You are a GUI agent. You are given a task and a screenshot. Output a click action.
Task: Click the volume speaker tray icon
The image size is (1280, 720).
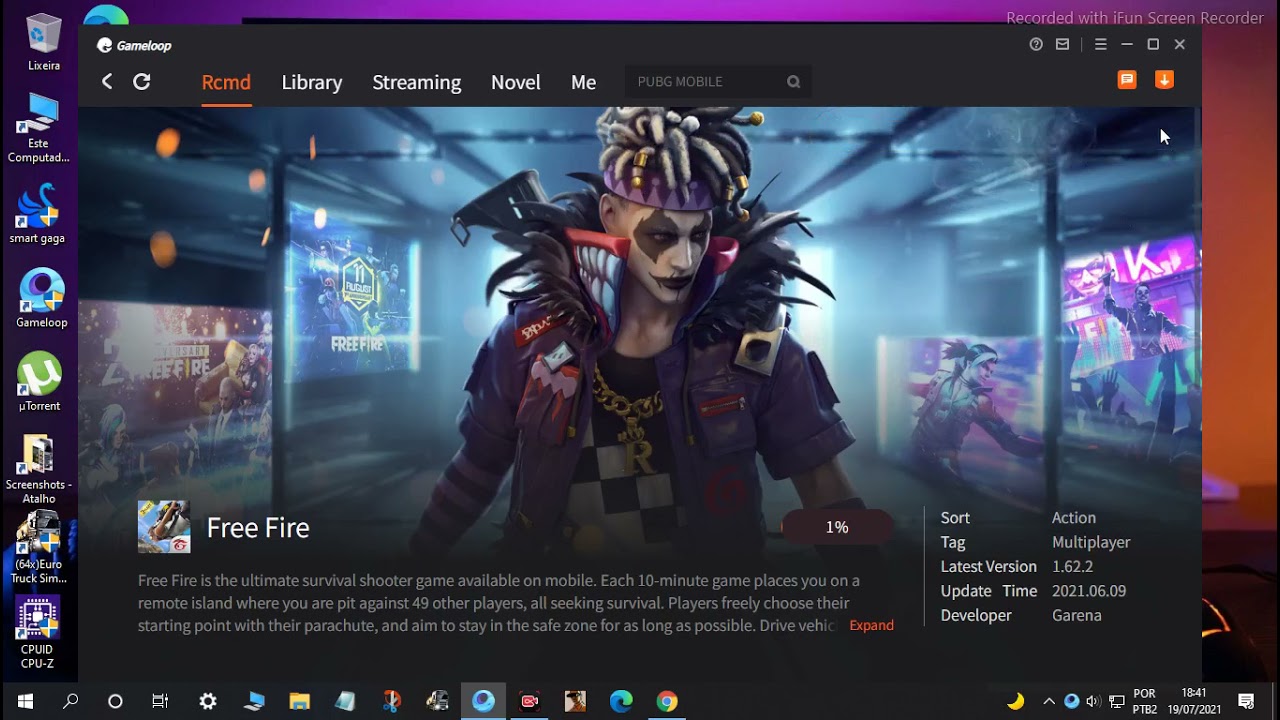[x=1092, y=701]
